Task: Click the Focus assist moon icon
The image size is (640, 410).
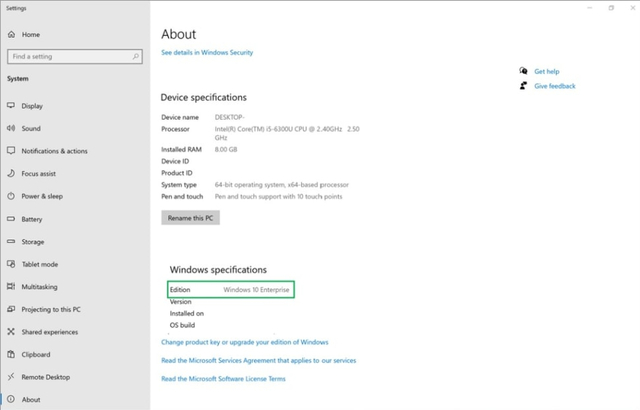Action: 11,173
